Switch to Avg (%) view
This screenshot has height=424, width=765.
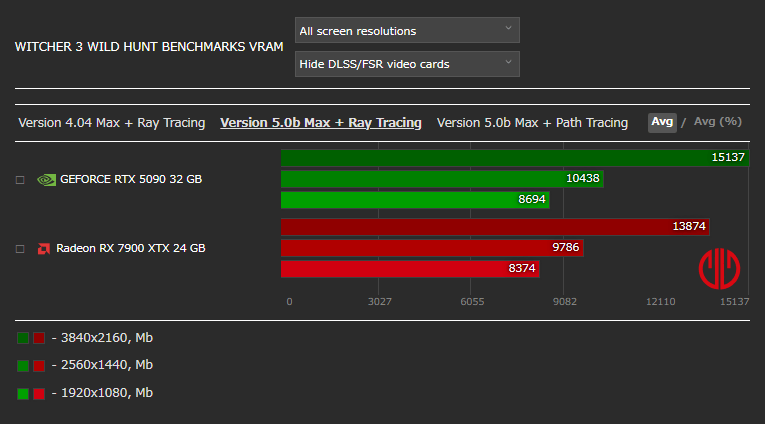point(718,121)
